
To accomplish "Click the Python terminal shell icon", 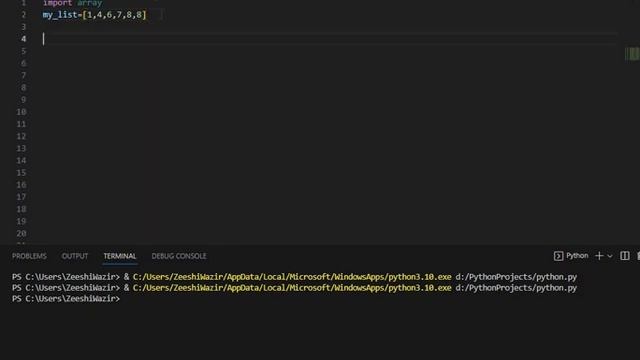I will (558, 256).
